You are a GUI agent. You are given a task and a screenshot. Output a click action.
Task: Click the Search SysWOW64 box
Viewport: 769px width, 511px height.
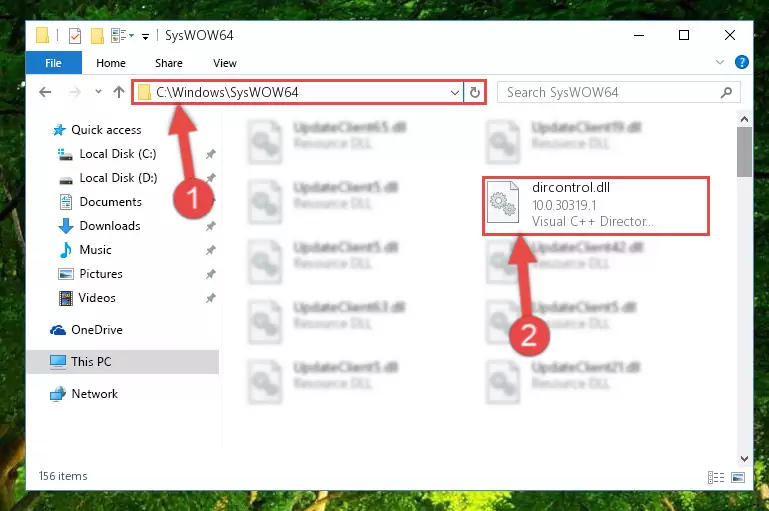tap(618, 92)
